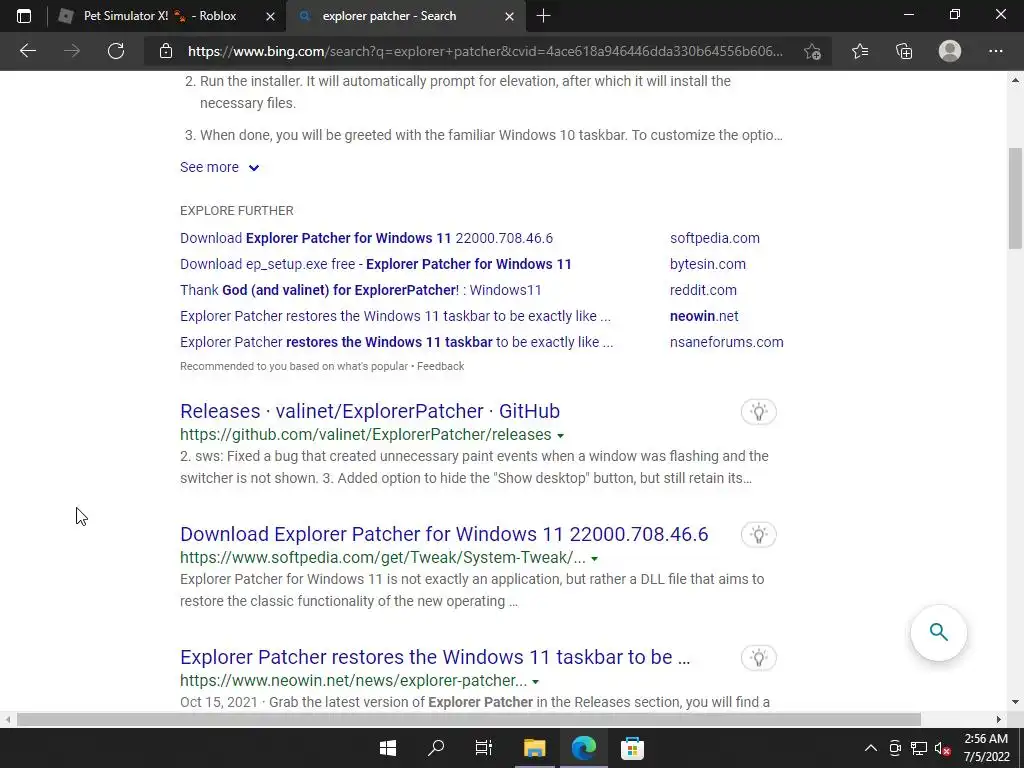The image size is (1024, 768).
Task: Open the Windows Start menu
Action: click(388, 748)
